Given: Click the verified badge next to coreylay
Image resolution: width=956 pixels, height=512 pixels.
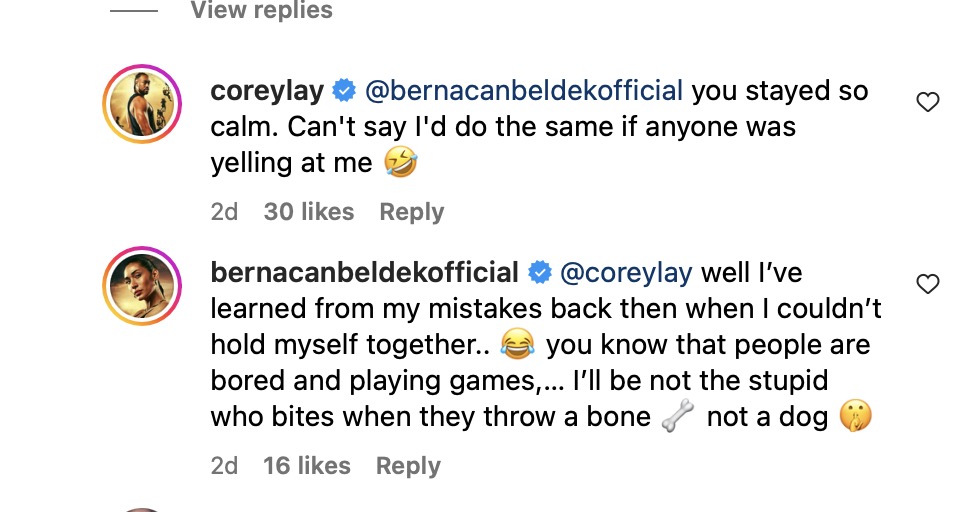Looking at the screenshot, I should coord(344,92).
